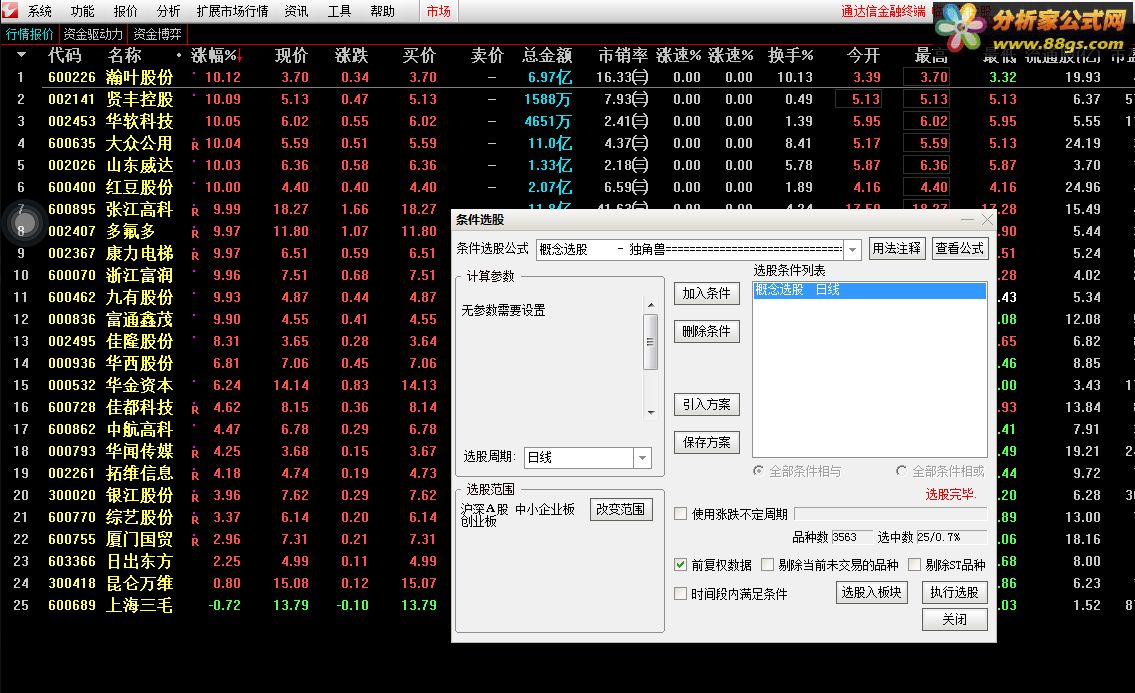
Task: Open the 资讯 menu
Action: (x=296, y=12)
